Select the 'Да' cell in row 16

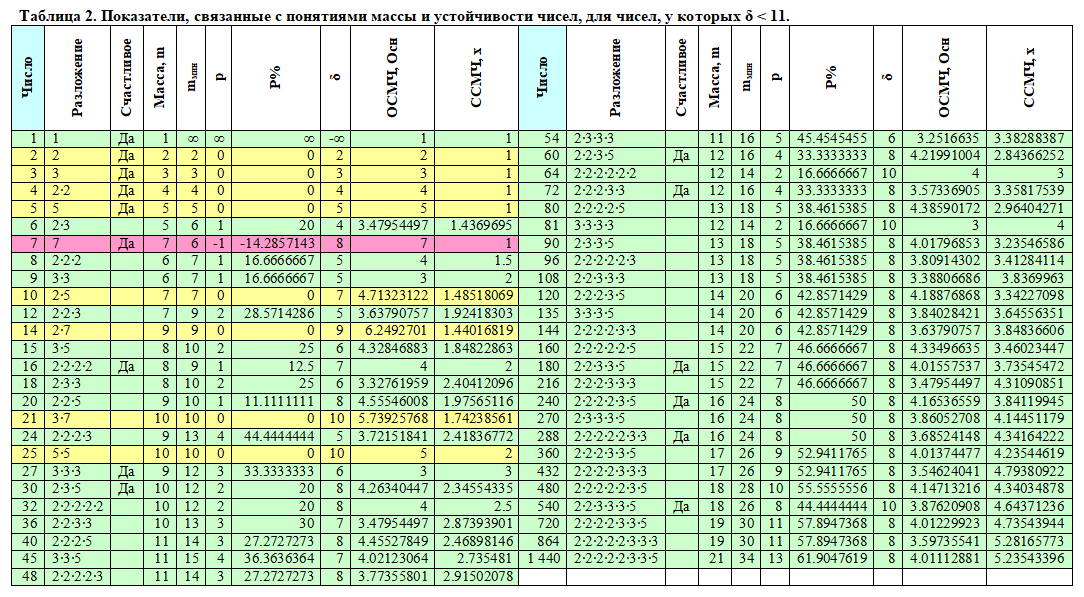tap(127, 366)
